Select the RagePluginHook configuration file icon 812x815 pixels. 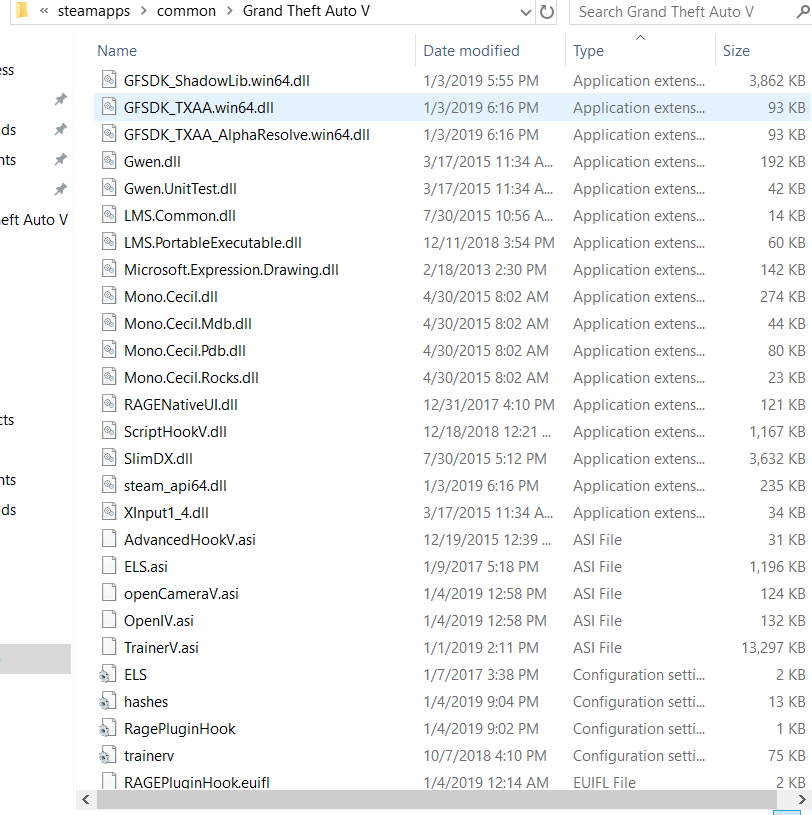tap(107, 729)
